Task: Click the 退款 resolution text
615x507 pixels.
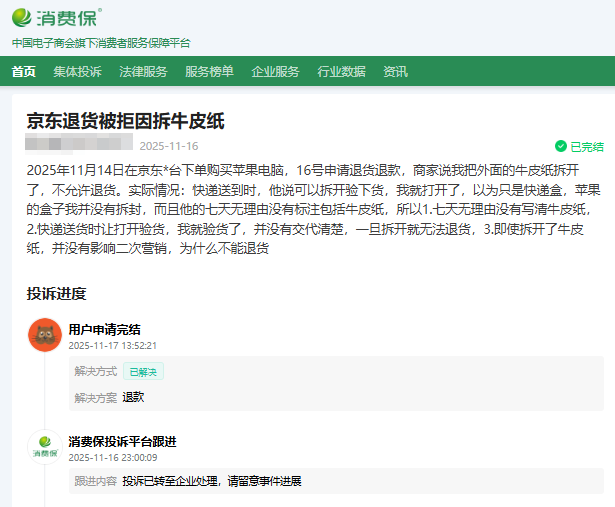Action: pos(133,397)
